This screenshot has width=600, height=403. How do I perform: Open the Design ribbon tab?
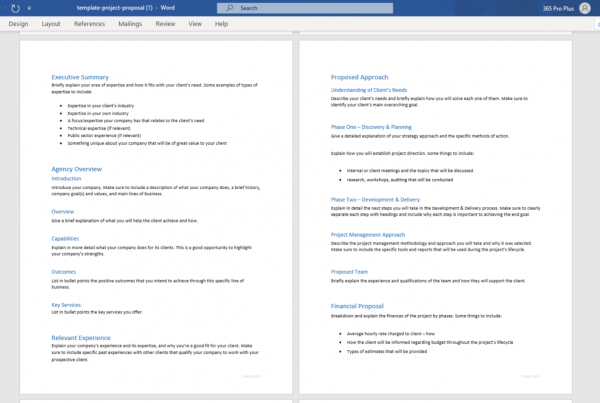[x=18, y=24]
